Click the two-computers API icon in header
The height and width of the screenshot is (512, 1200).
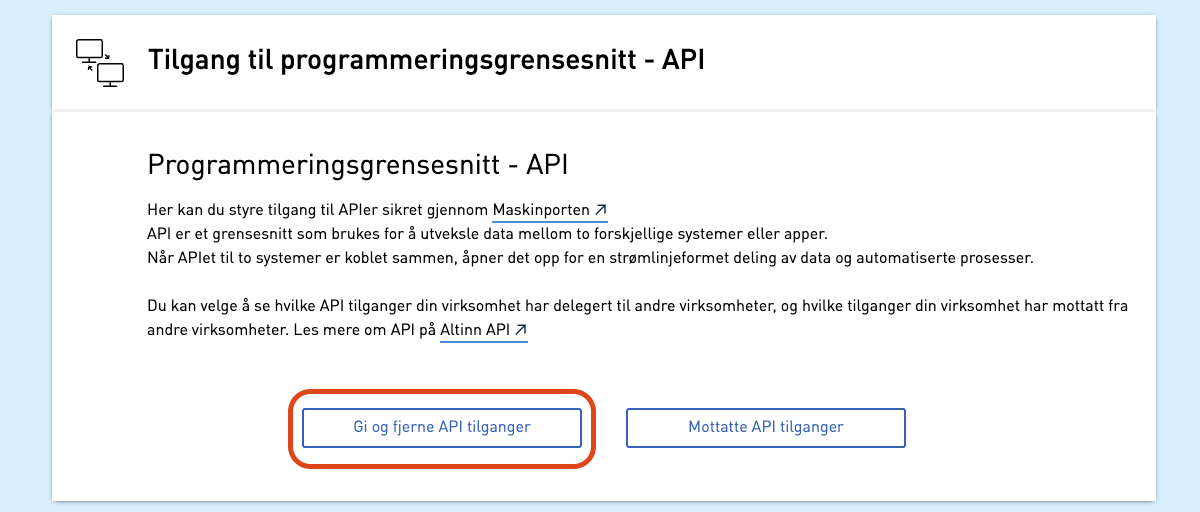100,62
